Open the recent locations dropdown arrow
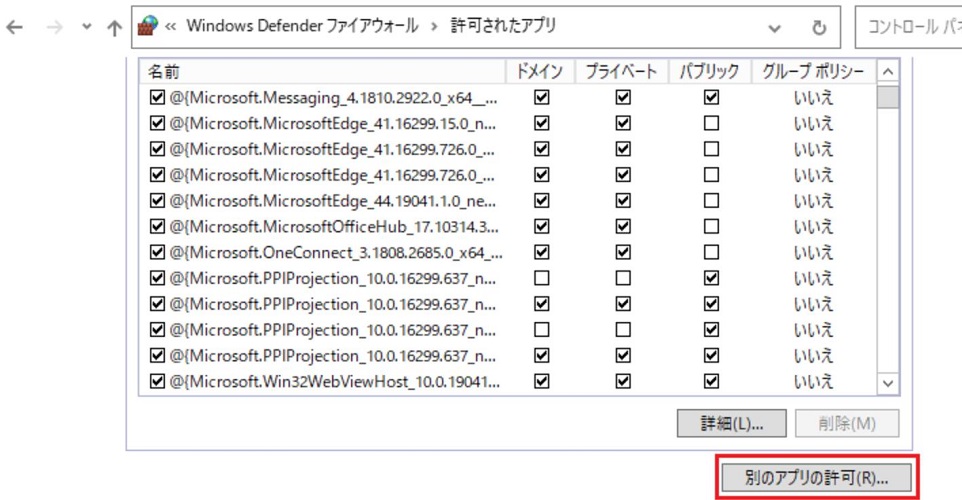Image resolution: width=962 pixels, height=500 pixels. 87,27
